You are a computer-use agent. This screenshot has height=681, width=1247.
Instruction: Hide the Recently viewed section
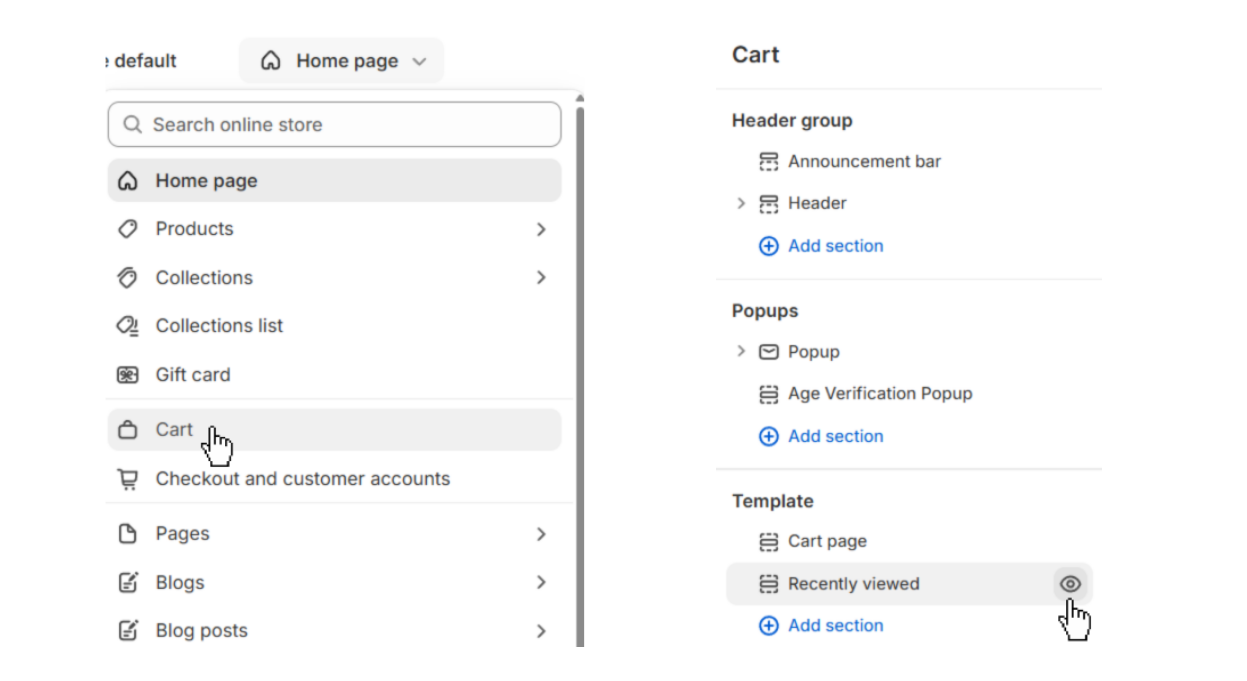(x=1069, y=583)
